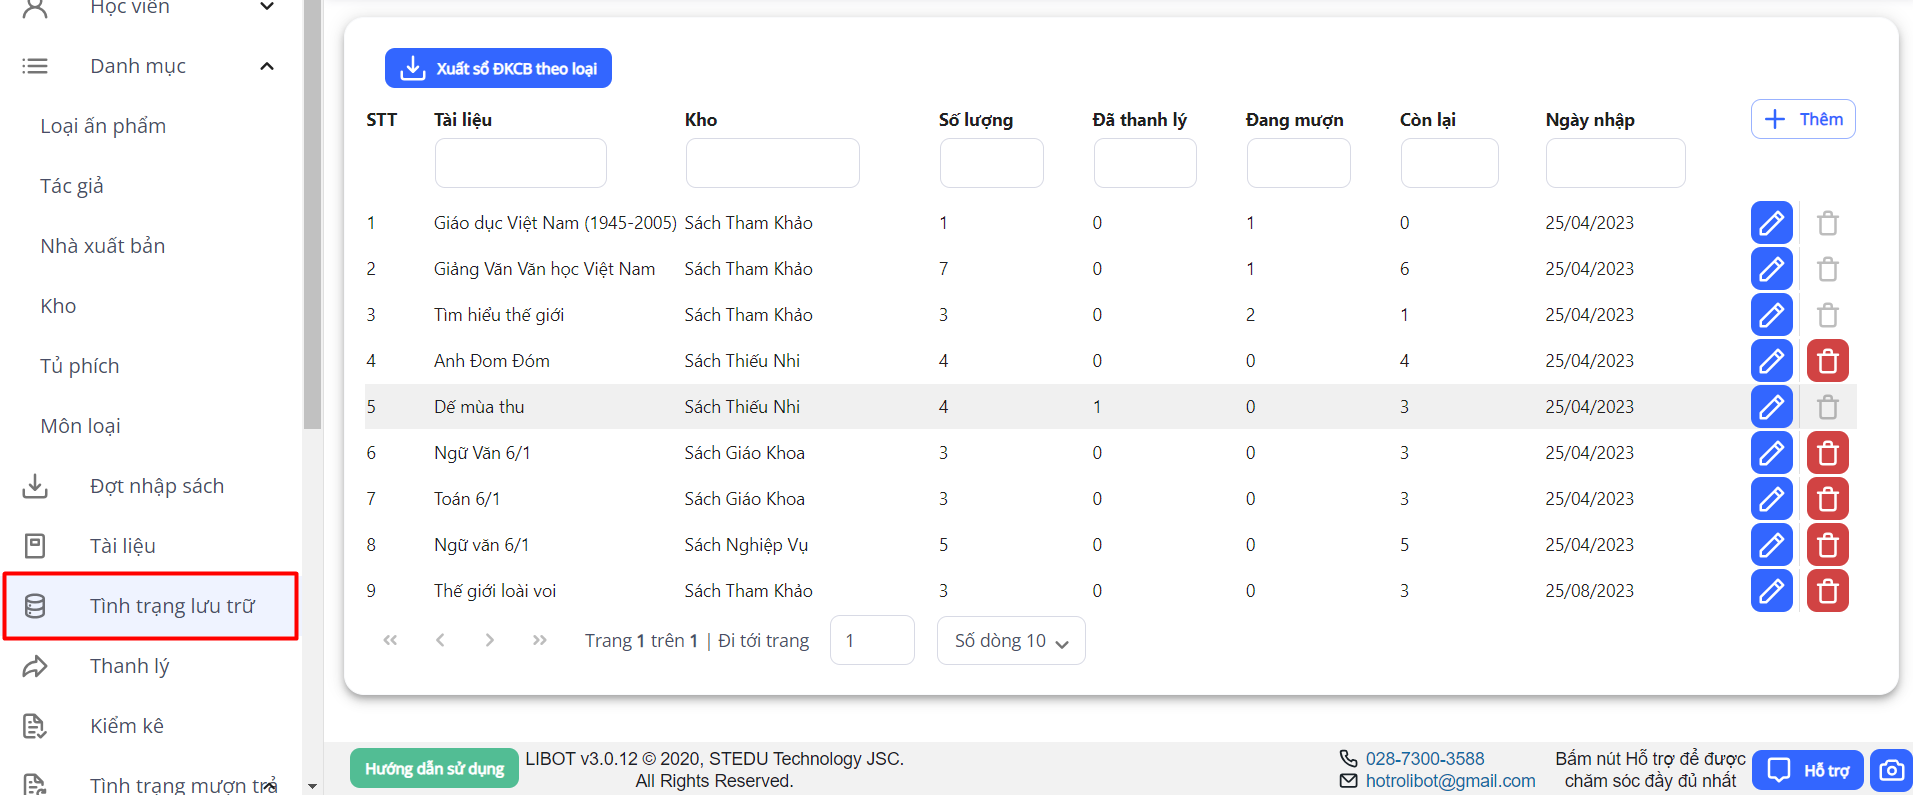The width and height of the screenshot is (1913, 795).
Task: Click Xuất số ĐKCB theo loại button
Action: pyautogui.click(x=498, y=68)
